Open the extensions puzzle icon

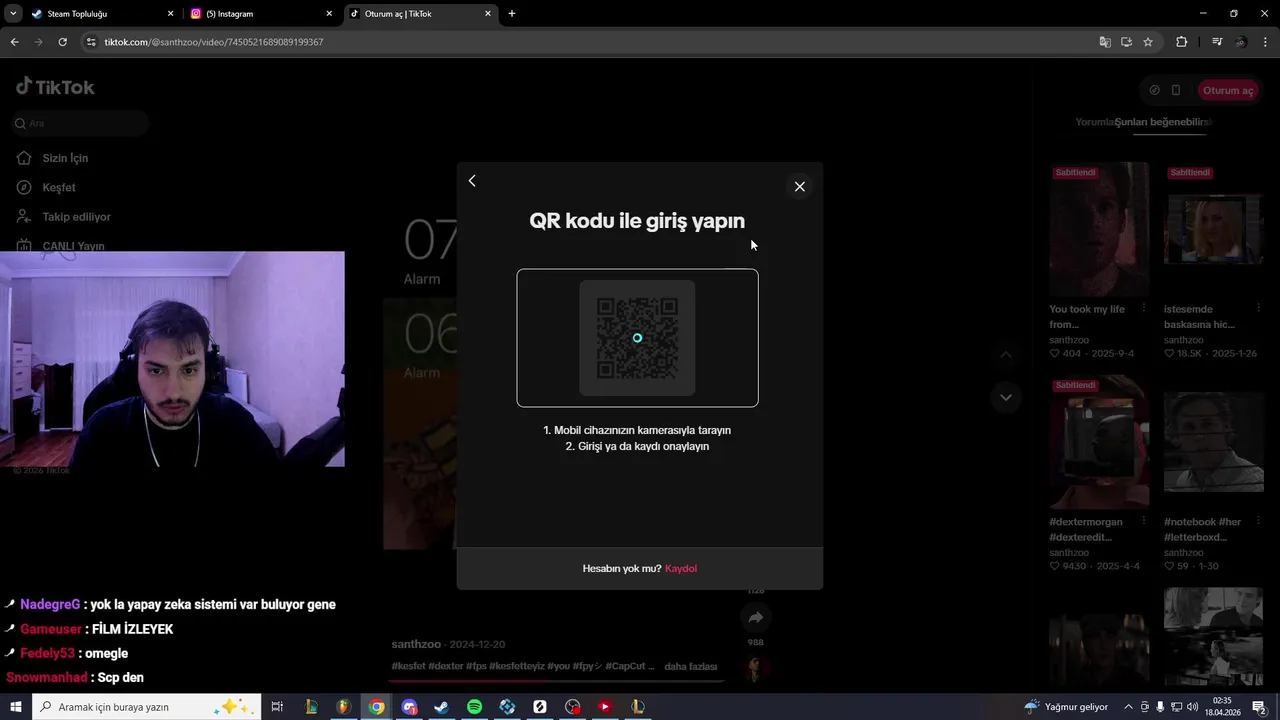point(1181,42)
